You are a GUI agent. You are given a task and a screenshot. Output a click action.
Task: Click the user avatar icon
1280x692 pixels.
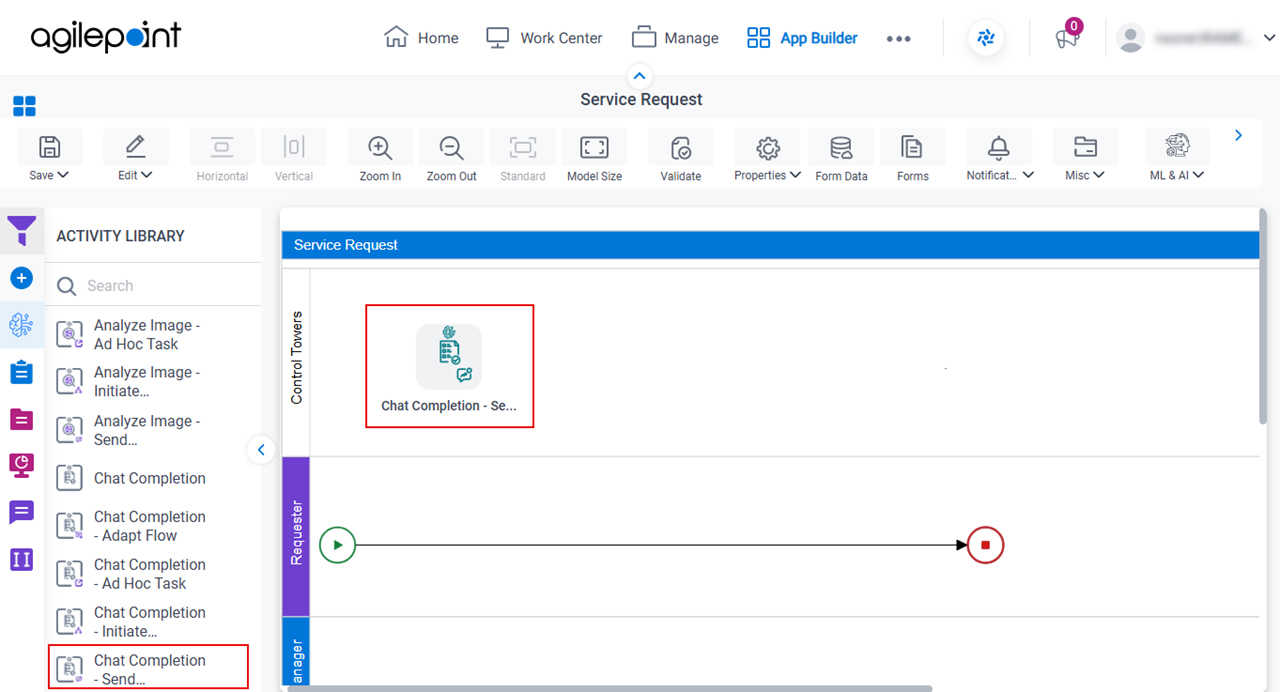(x=1130, y=38)
